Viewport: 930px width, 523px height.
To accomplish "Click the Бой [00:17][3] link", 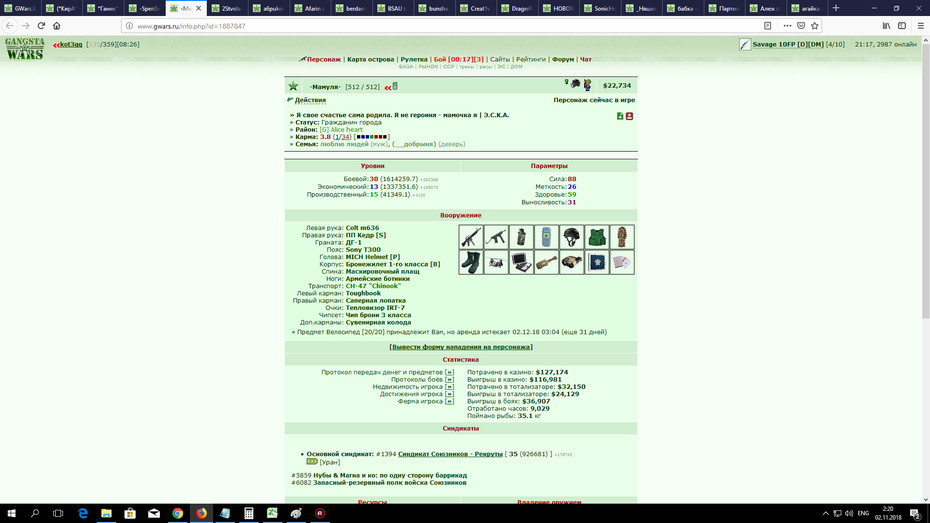I will click(x=458, y=59).
